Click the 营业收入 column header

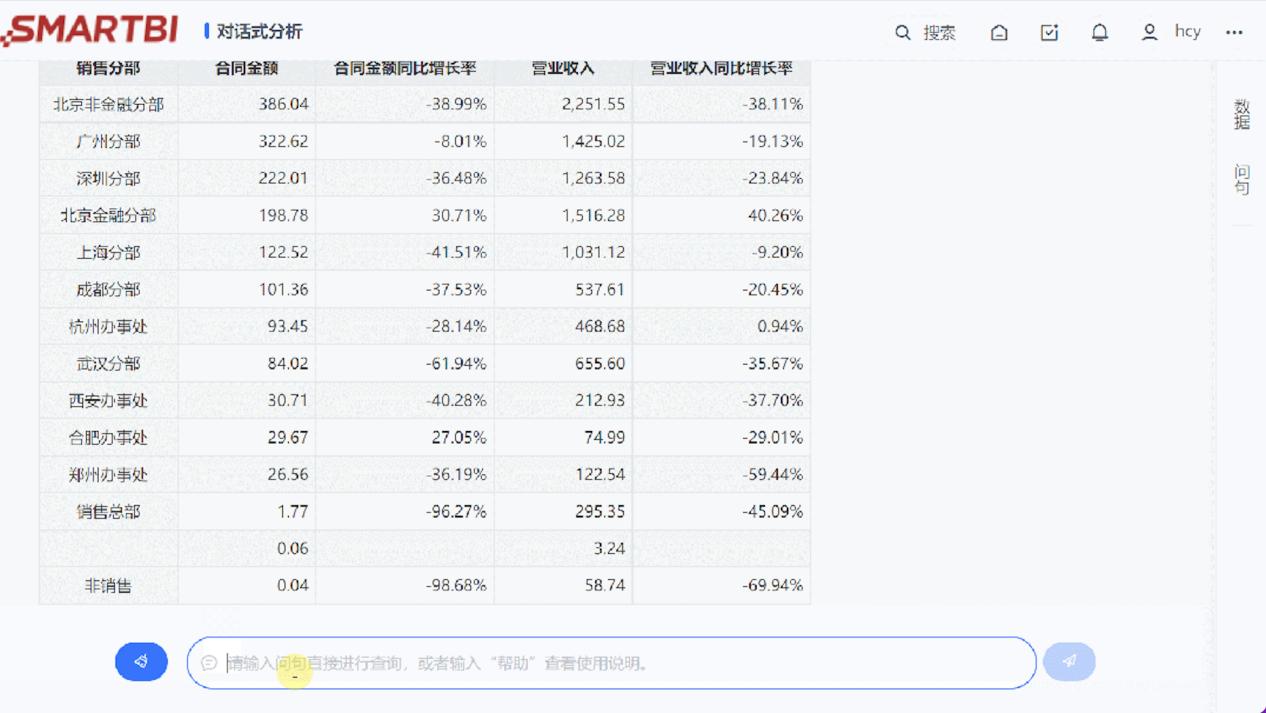click(563, 69)
